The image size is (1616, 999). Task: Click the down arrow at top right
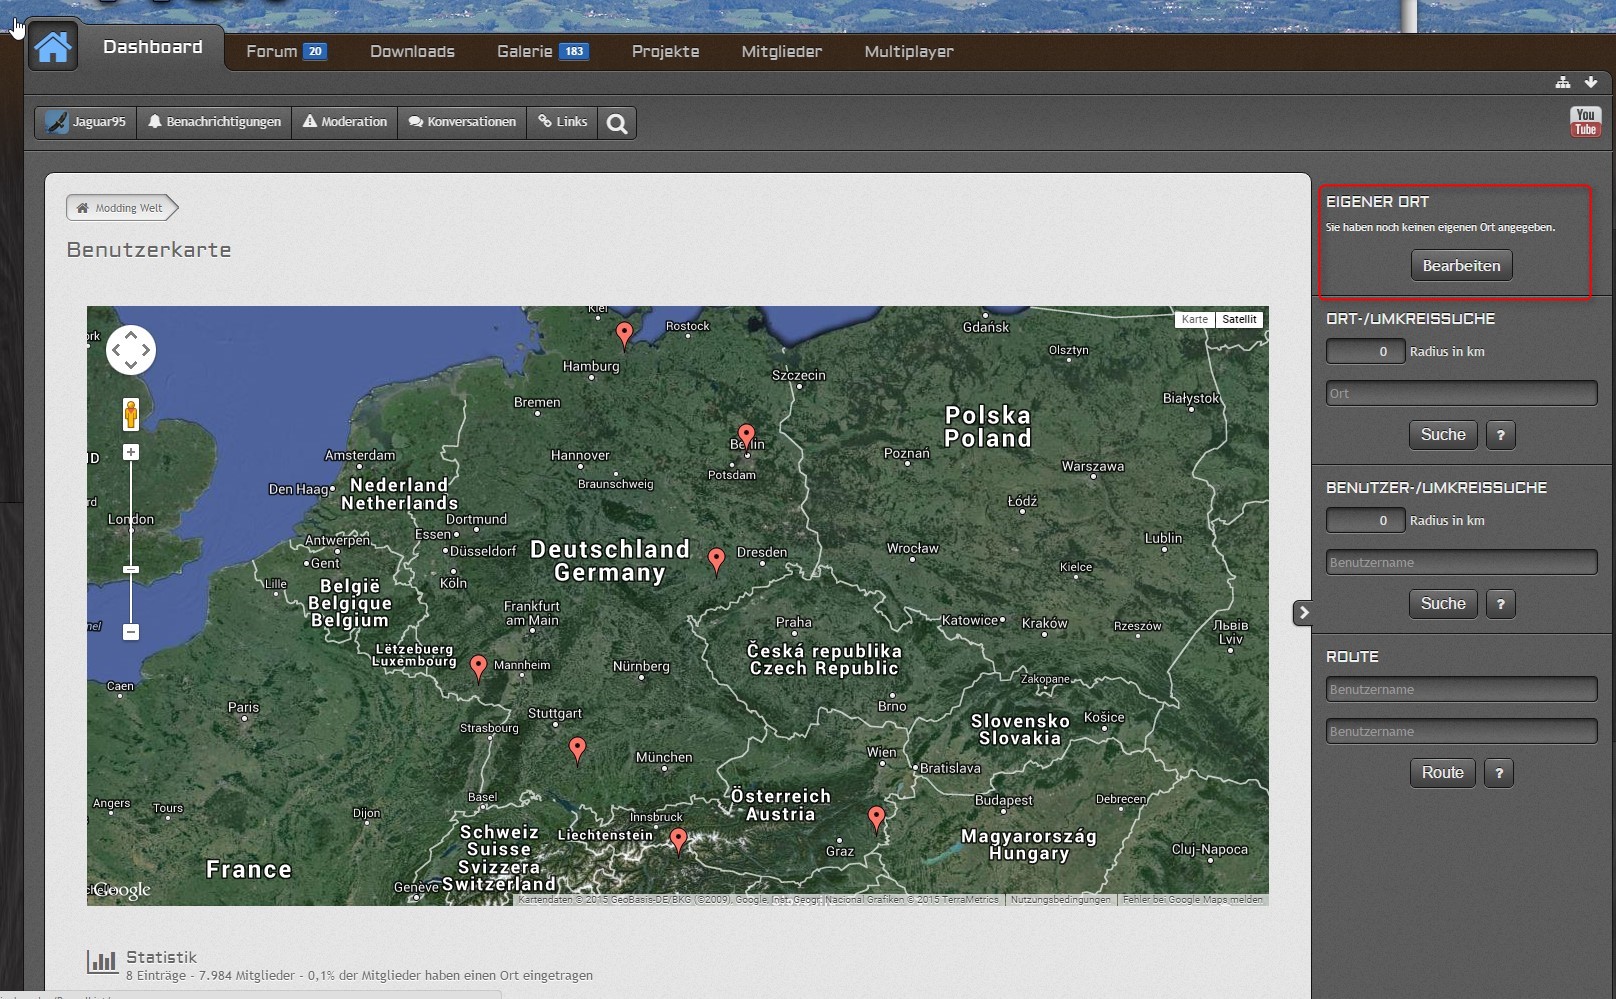[x=1590, y=82]
